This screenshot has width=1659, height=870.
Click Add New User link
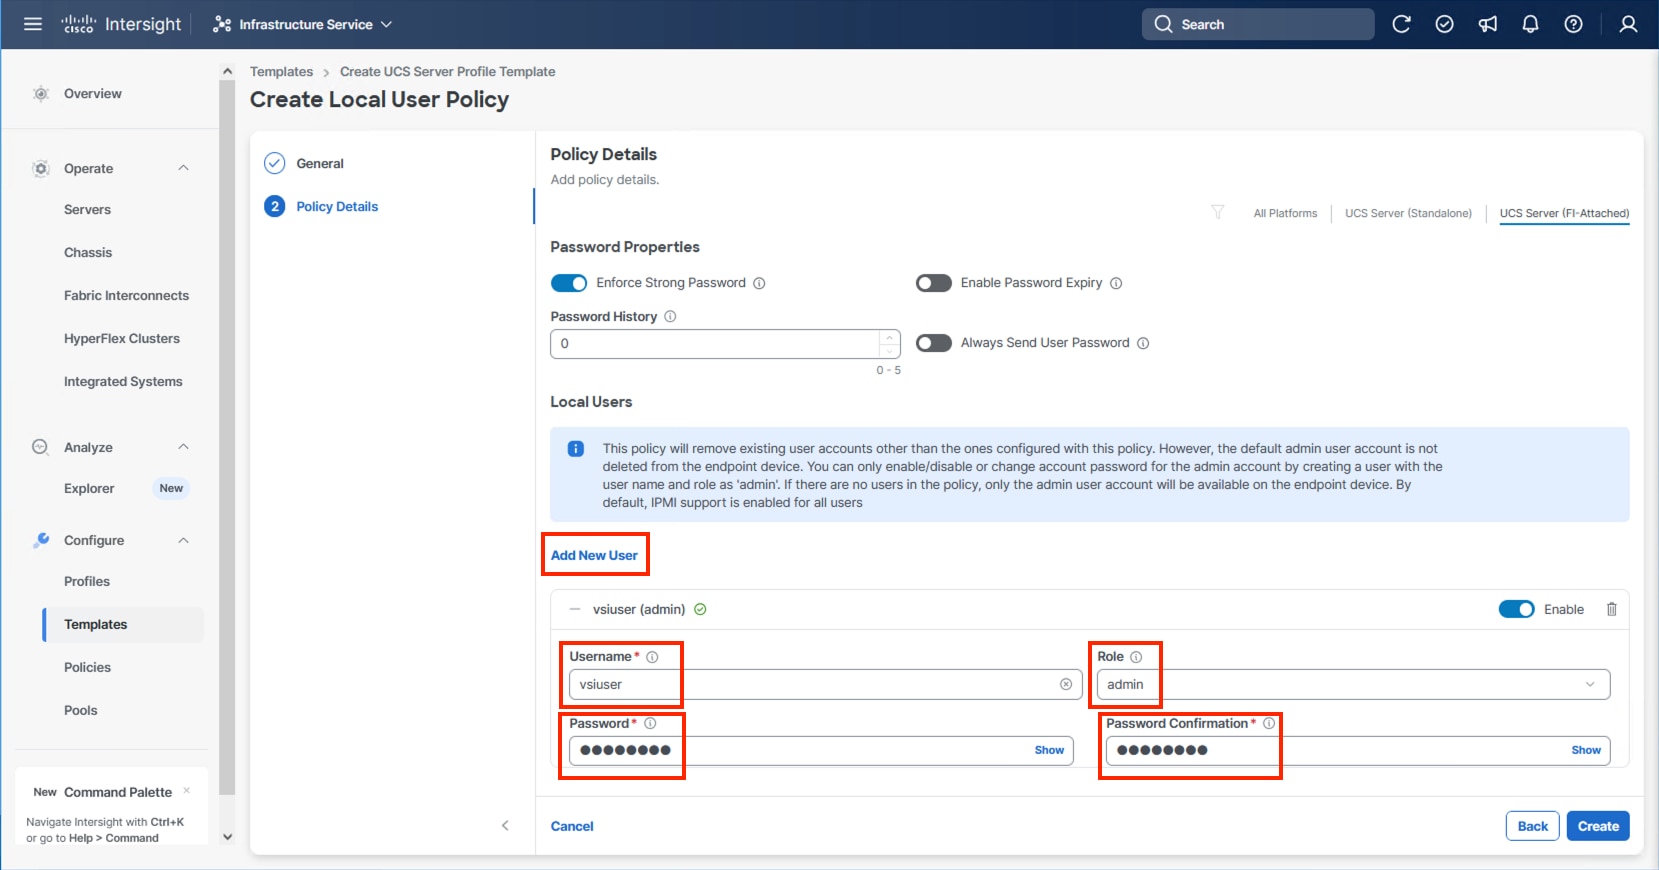594,555
